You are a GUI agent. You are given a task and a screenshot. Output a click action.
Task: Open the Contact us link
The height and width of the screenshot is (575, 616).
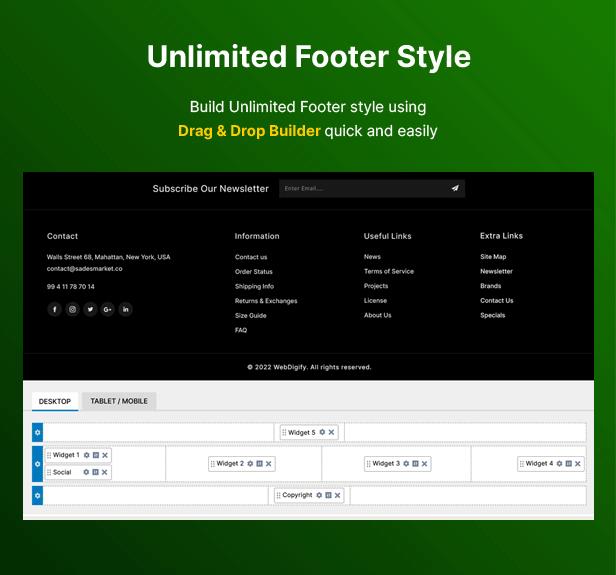click(251, 257)
